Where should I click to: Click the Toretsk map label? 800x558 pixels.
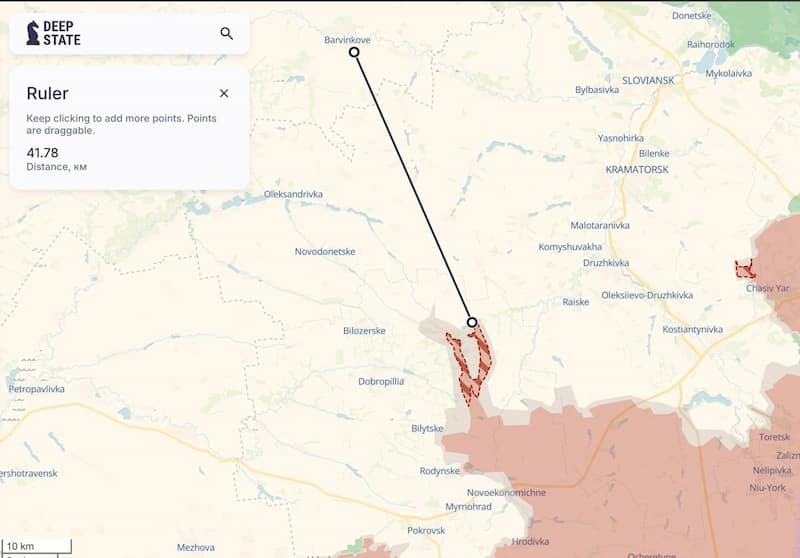pos(774,437)
